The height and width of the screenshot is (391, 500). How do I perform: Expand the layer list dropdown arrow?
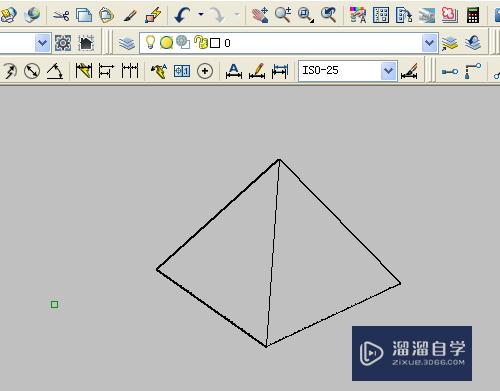429,43
